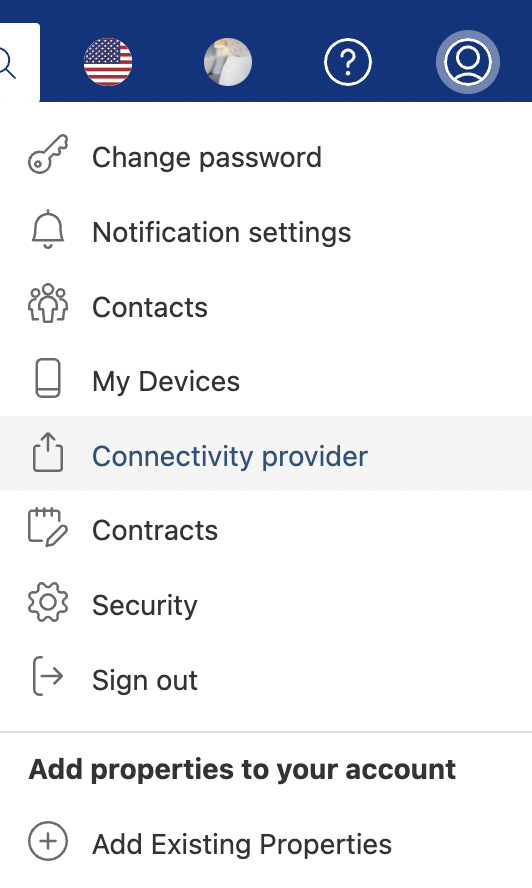
Task: Click the bell notification icon
Action: click(48, 229)
